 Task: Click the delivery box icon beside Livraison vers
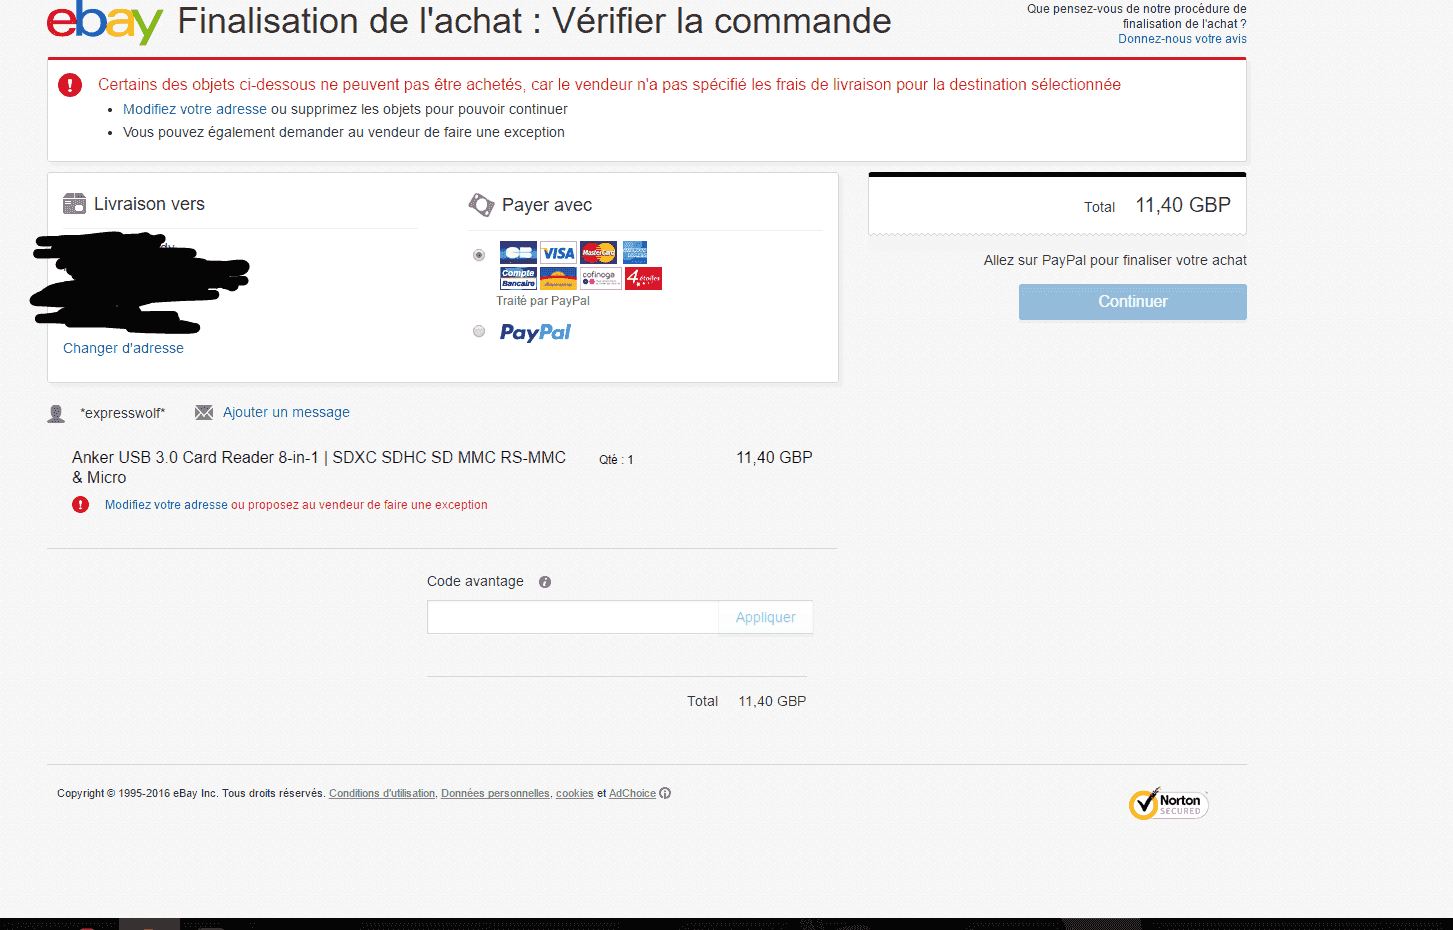click(74, 204)
